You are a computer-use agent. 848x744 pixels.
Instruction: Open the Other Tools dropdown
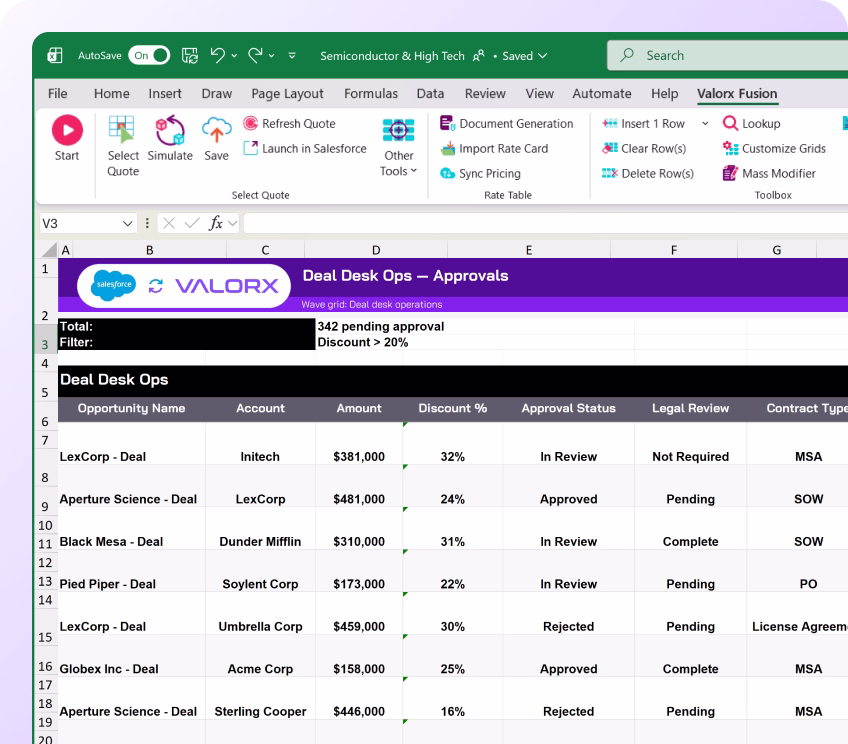(x=399, y=147)
